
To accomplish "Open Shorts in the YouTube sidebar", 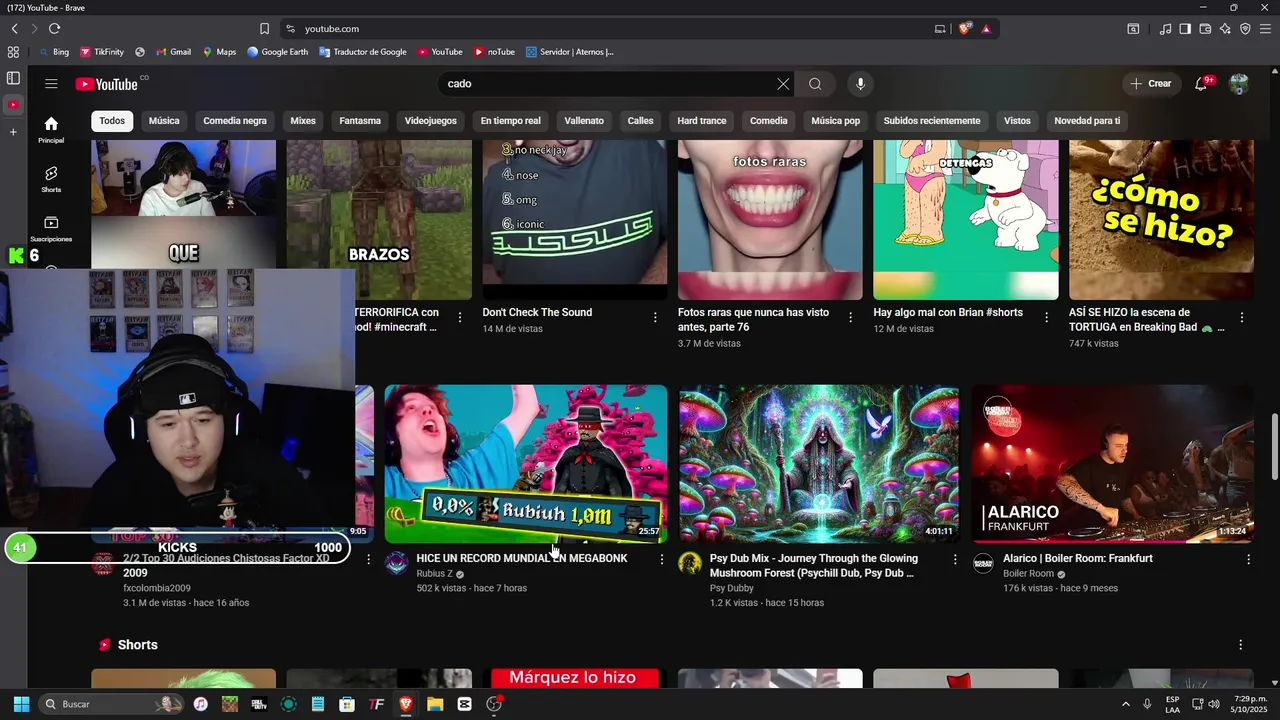I will pyautogui.click(x=51, y=179).
